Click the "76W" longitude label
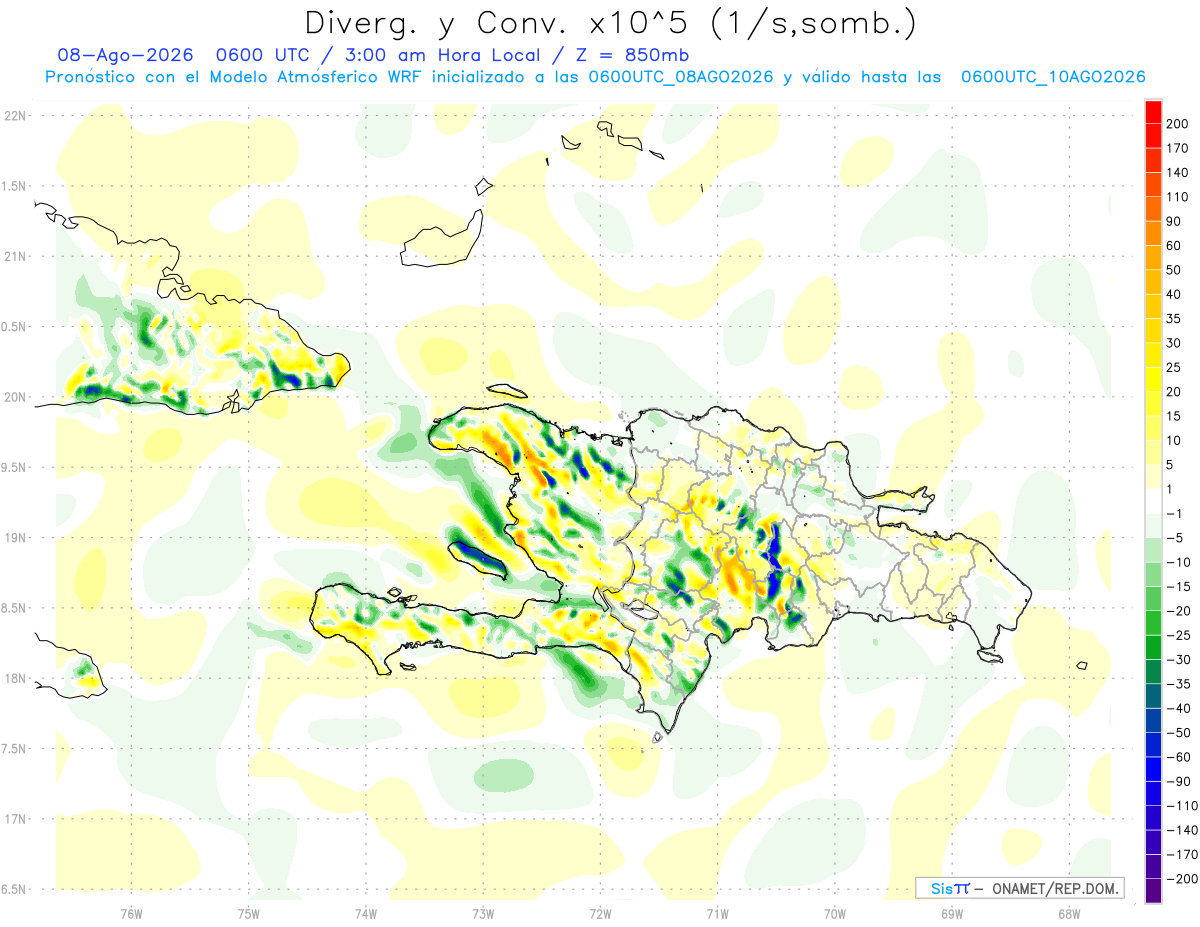Viewport: 1200px width, 927px height. [131, 913]
